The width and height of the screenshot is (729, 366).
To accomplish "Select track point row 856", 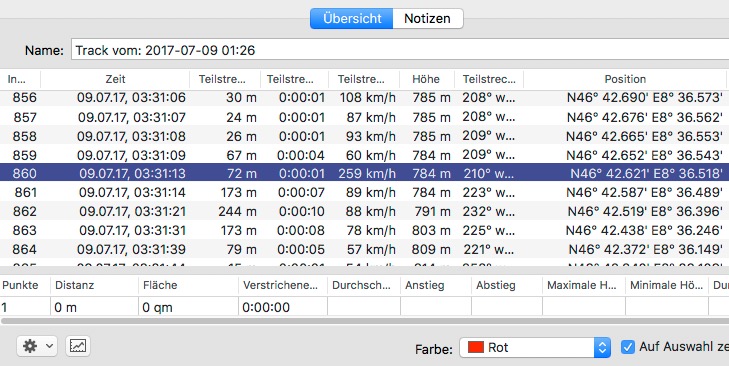I will click(364, 98).
